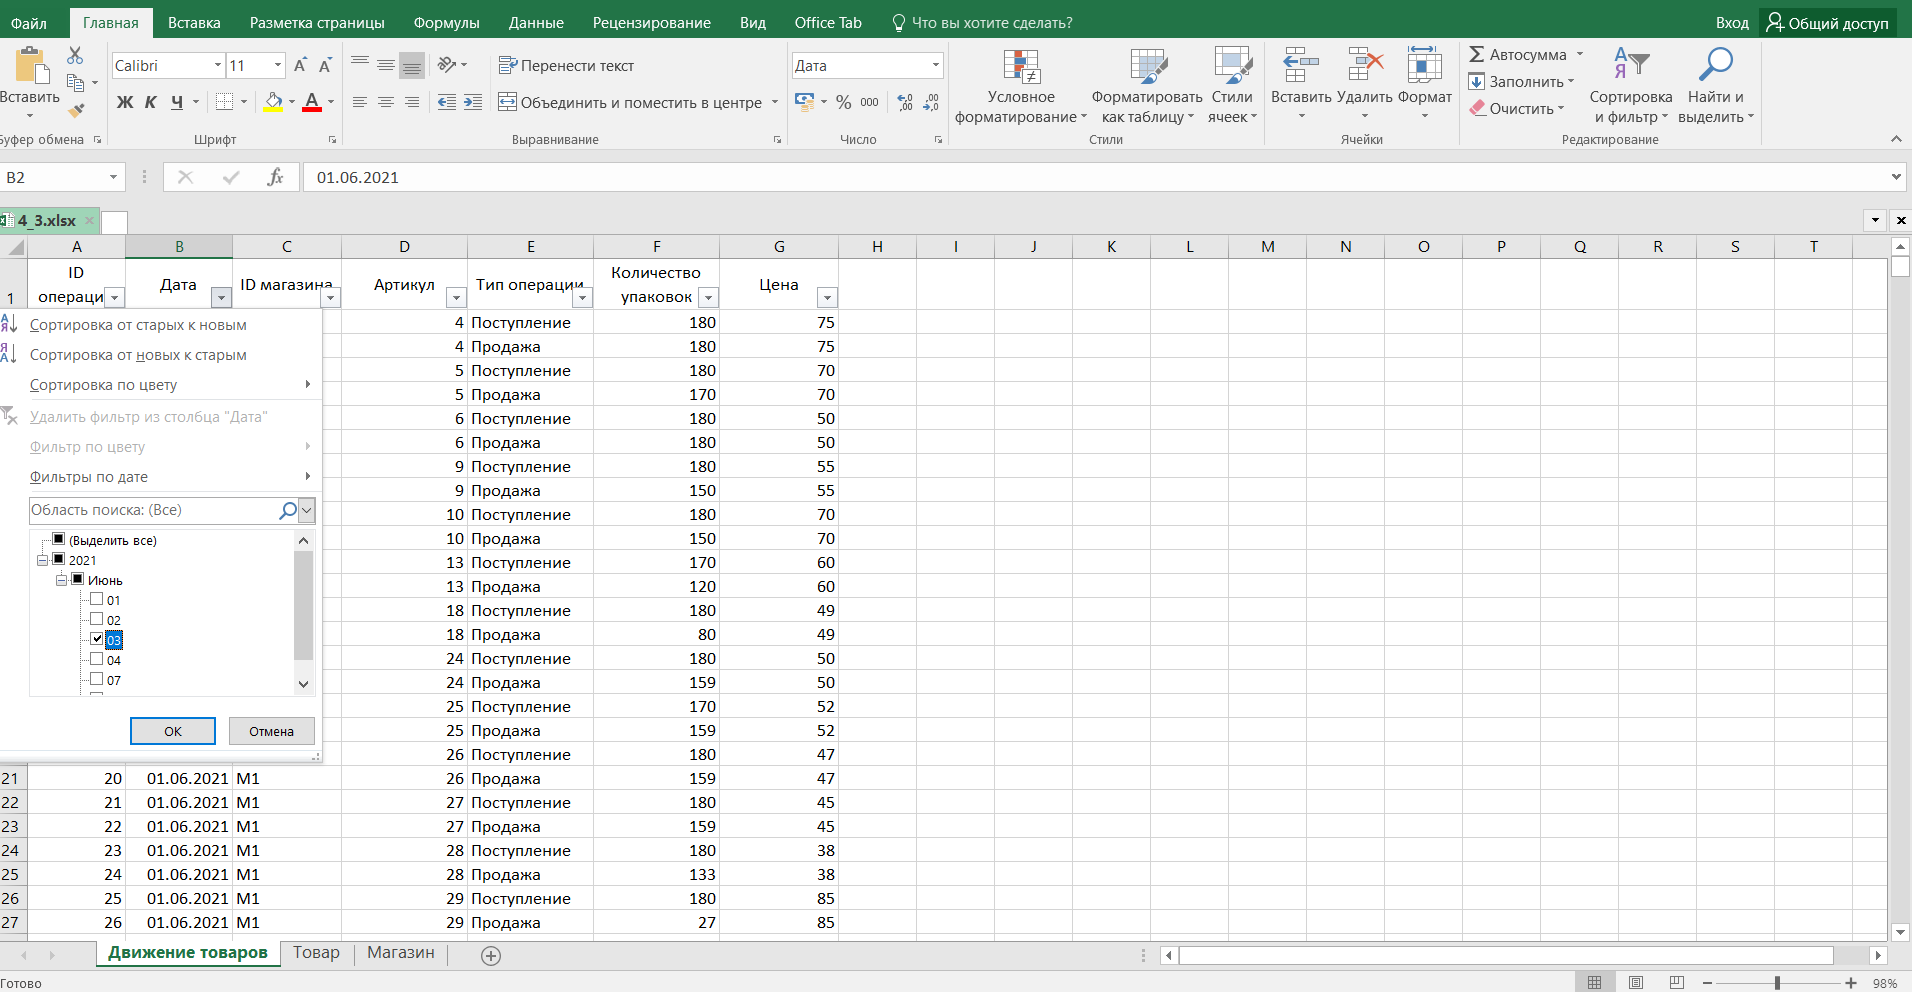Open filter dropdown for ID магазина column
1912x992 pixels.
click(331, 298)
